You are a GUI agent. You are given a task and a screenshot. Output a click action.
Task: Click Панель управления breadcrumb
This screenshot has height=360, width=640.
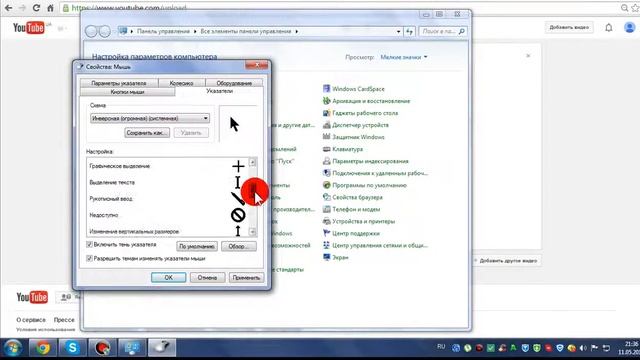(163, 31)
